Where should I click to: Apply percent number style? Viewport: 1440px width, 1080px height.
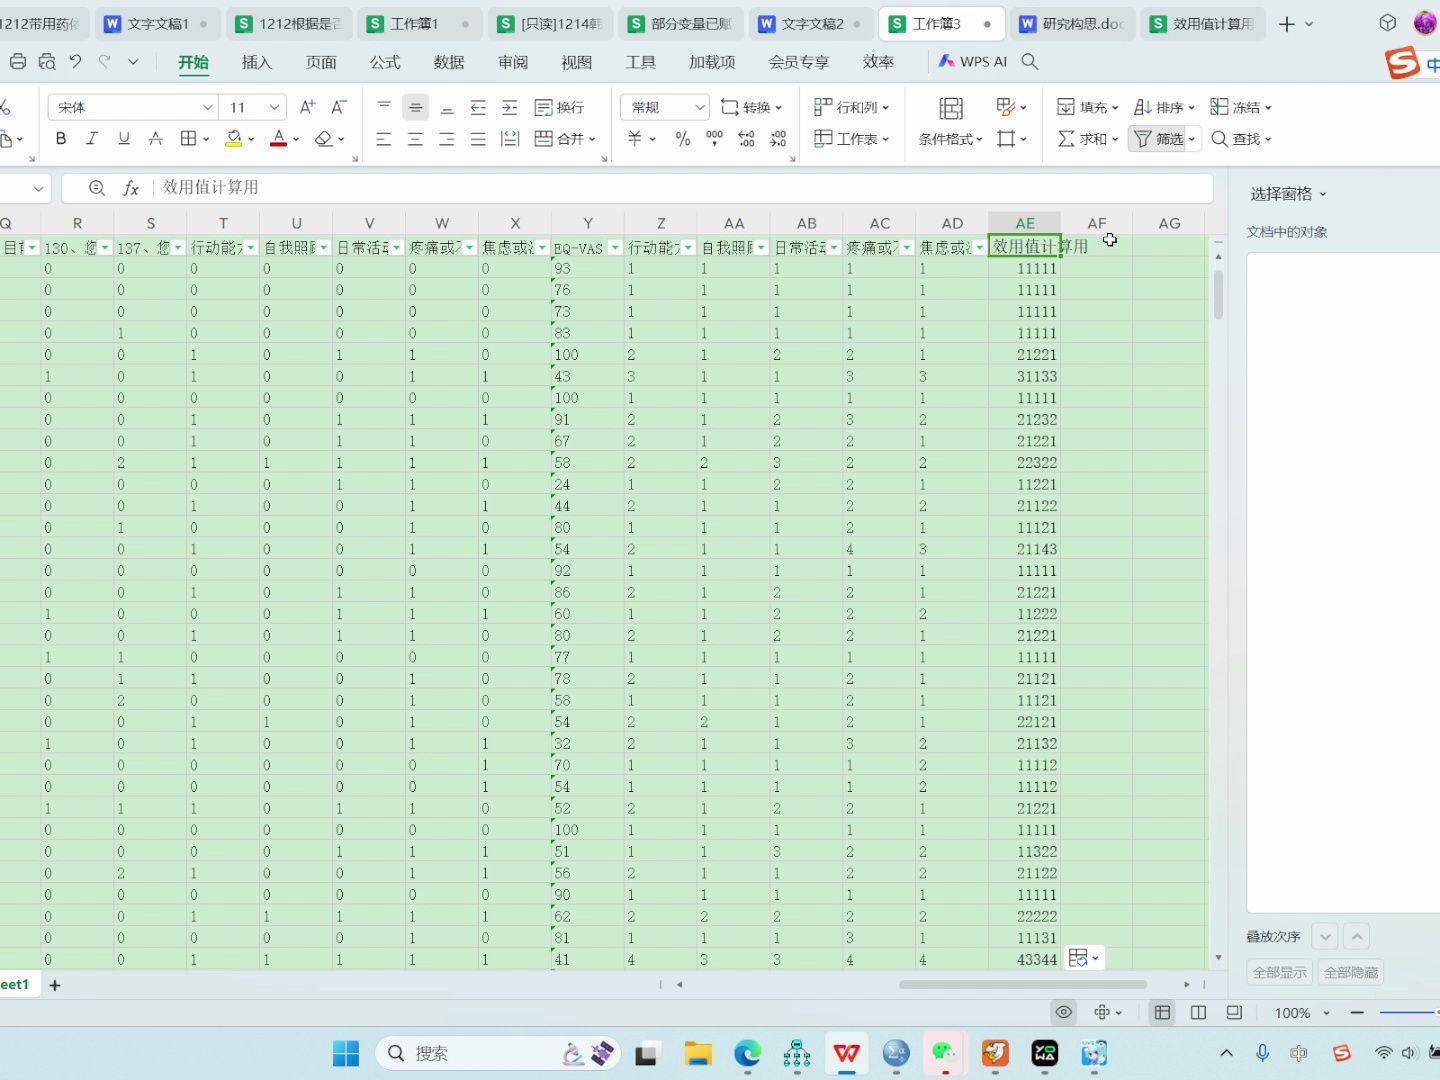(x=683, y=139)
